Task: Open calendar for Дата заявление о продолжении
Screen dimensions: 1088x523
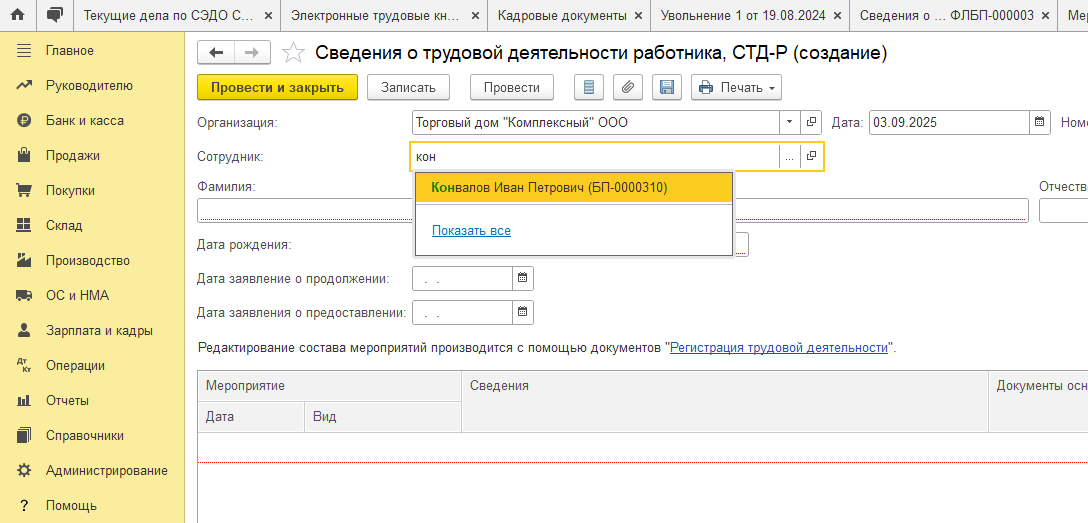Action: tap(523, 278)
